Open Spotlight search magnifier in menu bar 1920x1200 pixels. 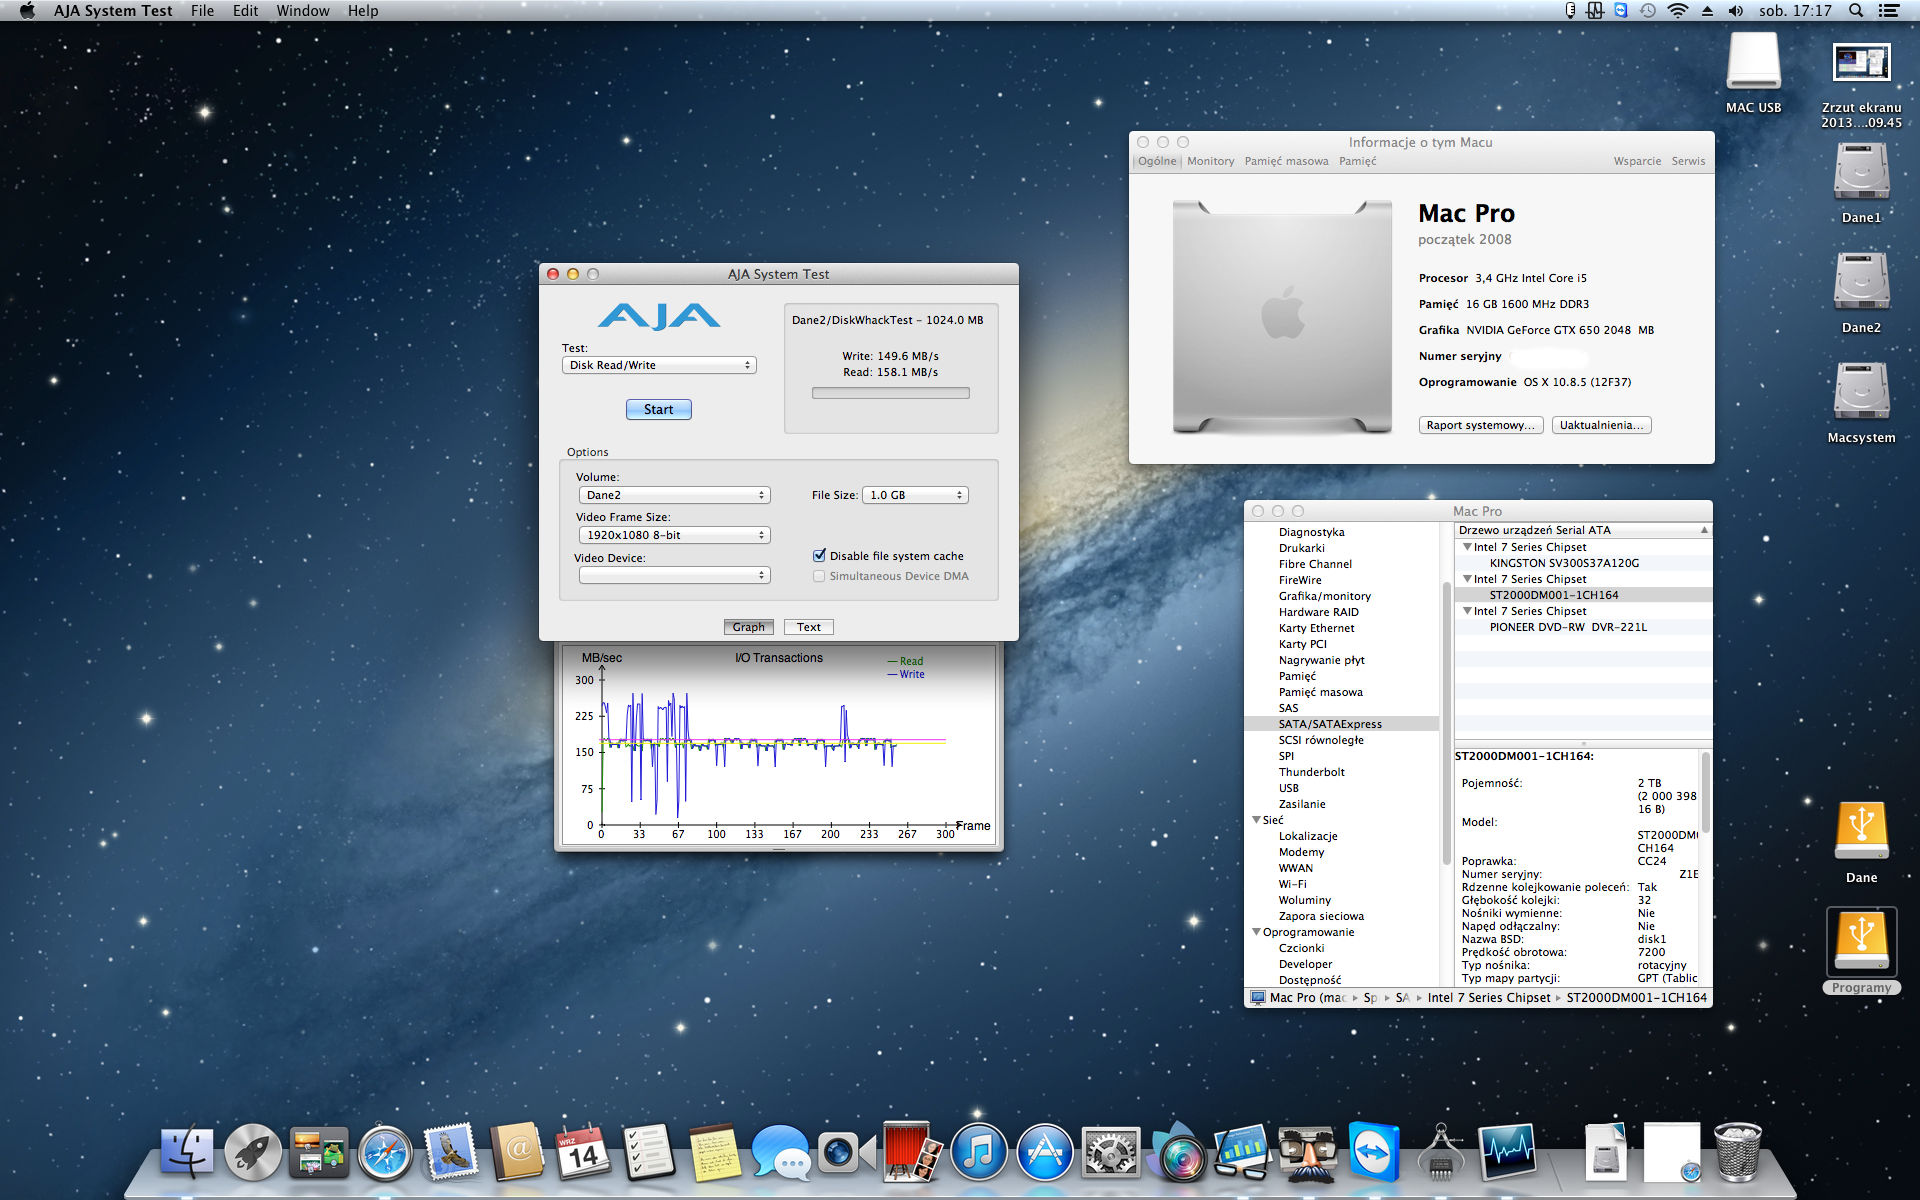(x=1856, y=11)
